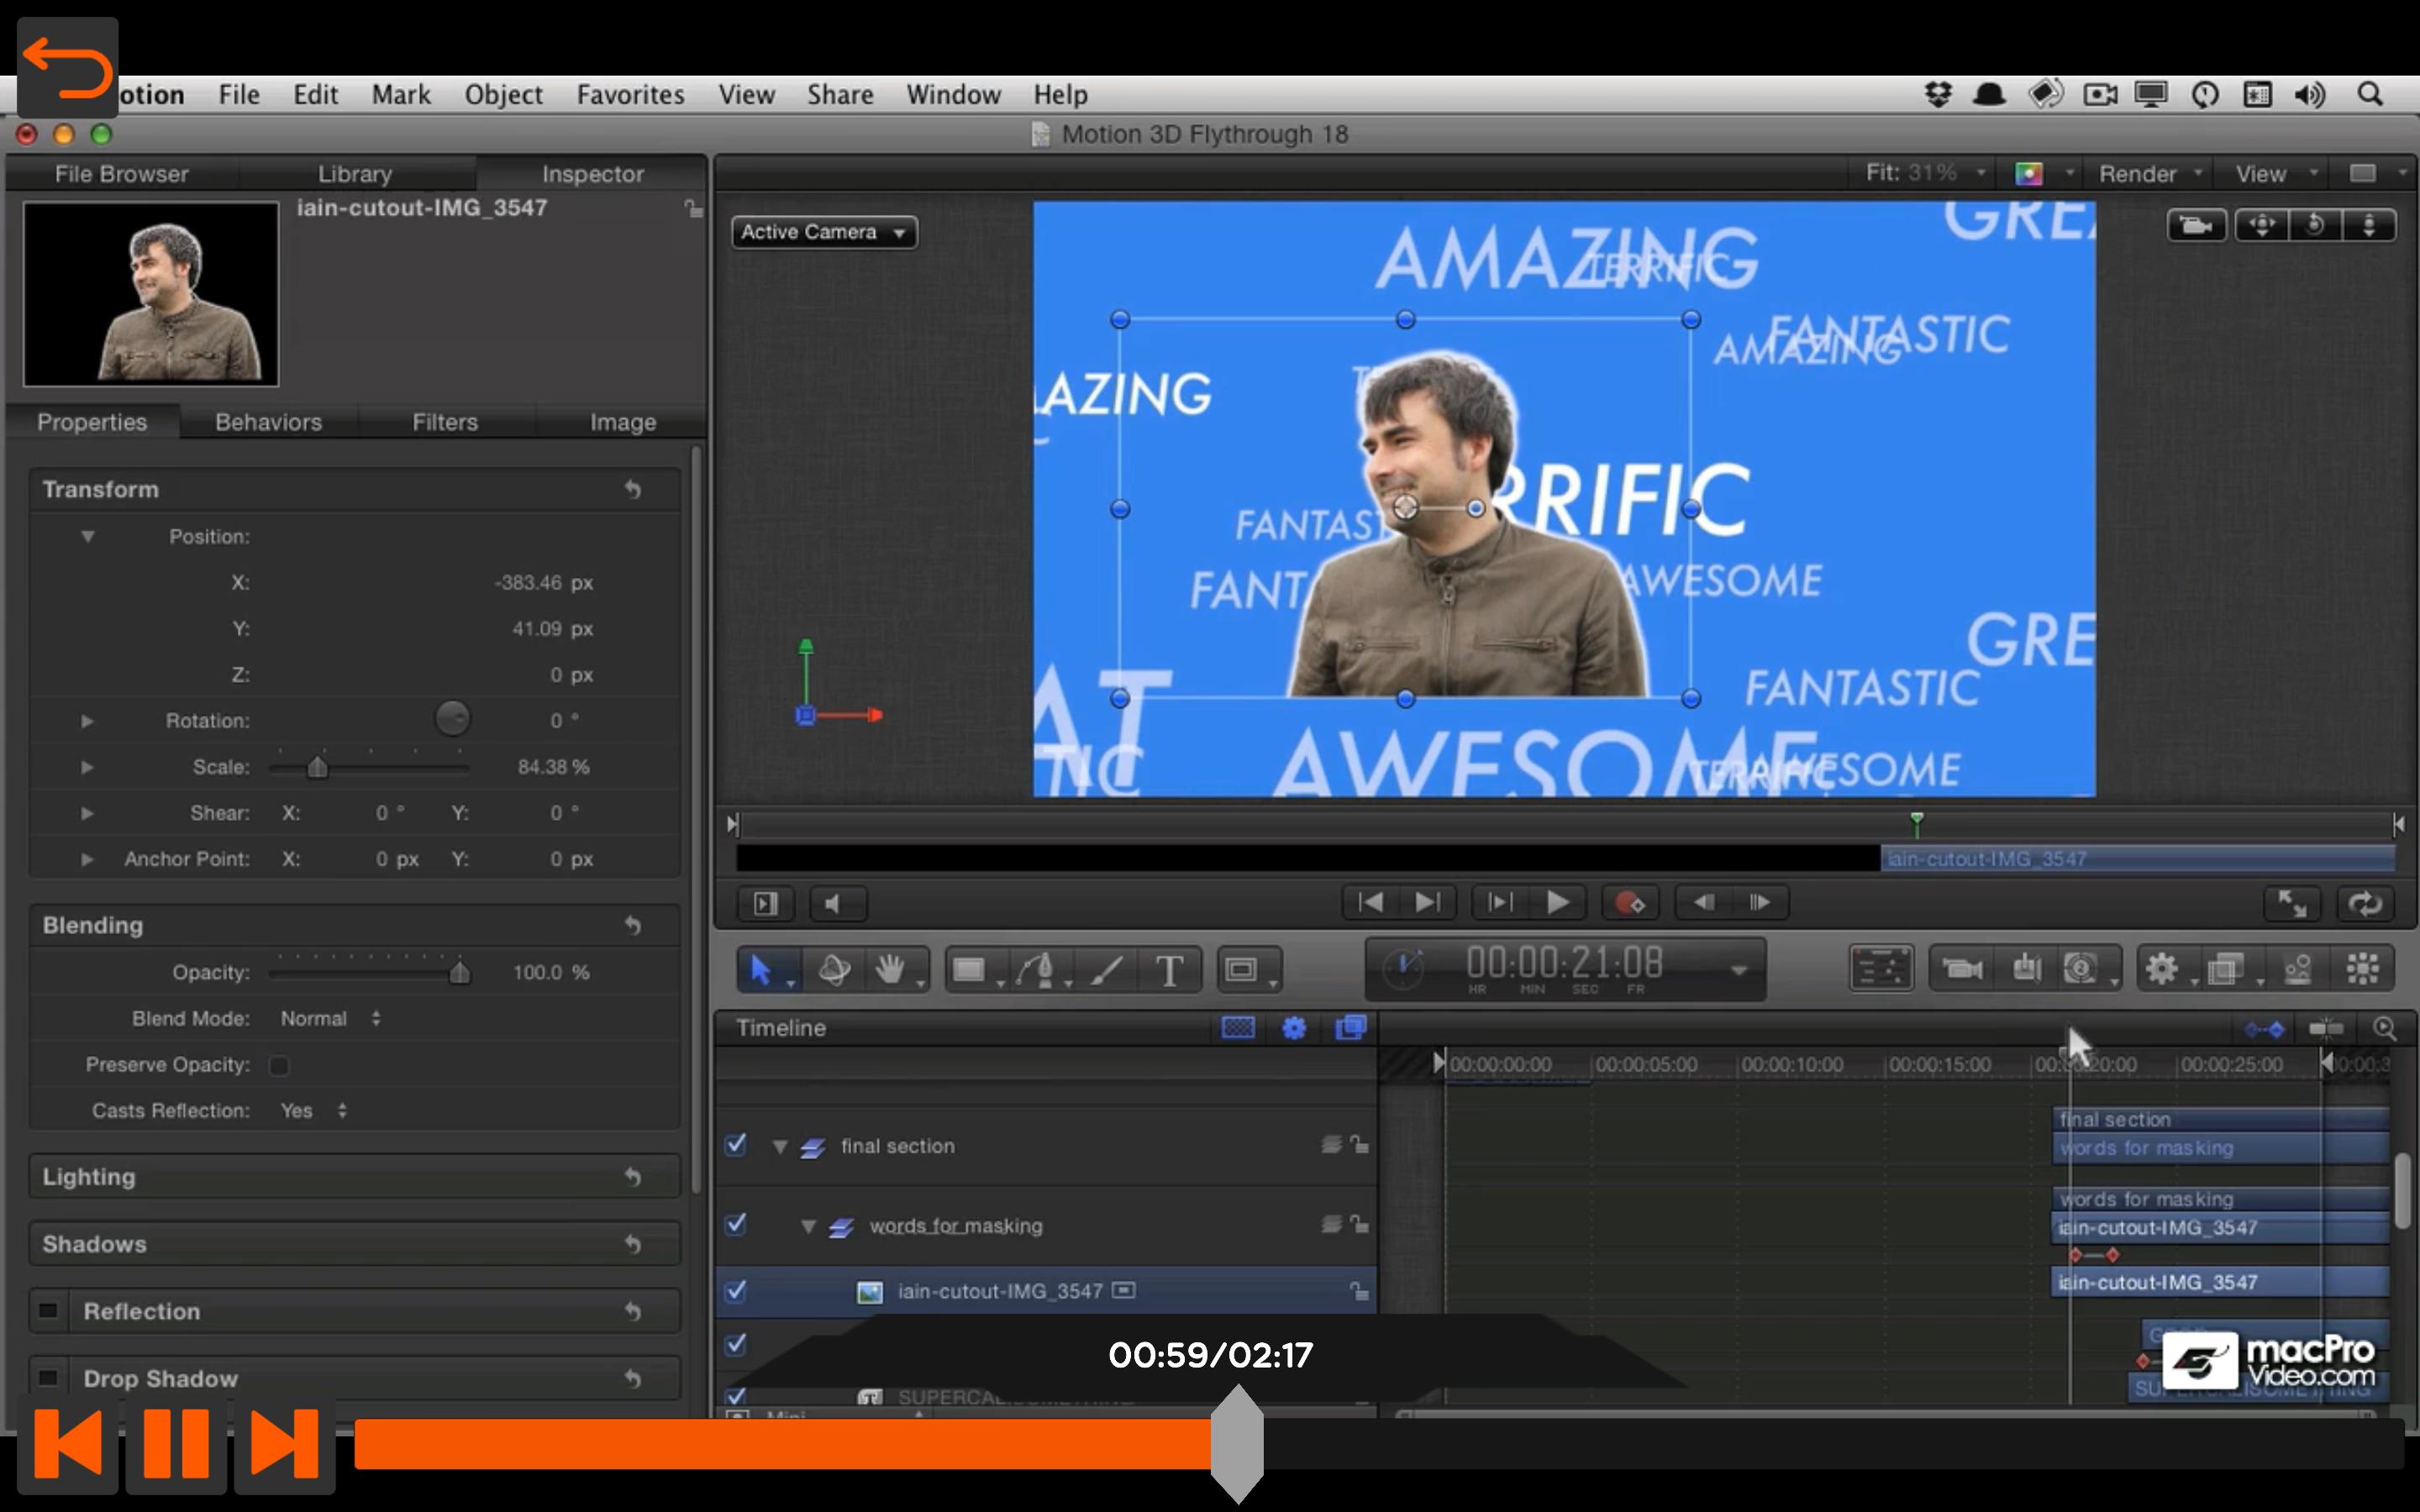Reset the Blending parameters
2420x1512 pixels.
pos(632,925)
